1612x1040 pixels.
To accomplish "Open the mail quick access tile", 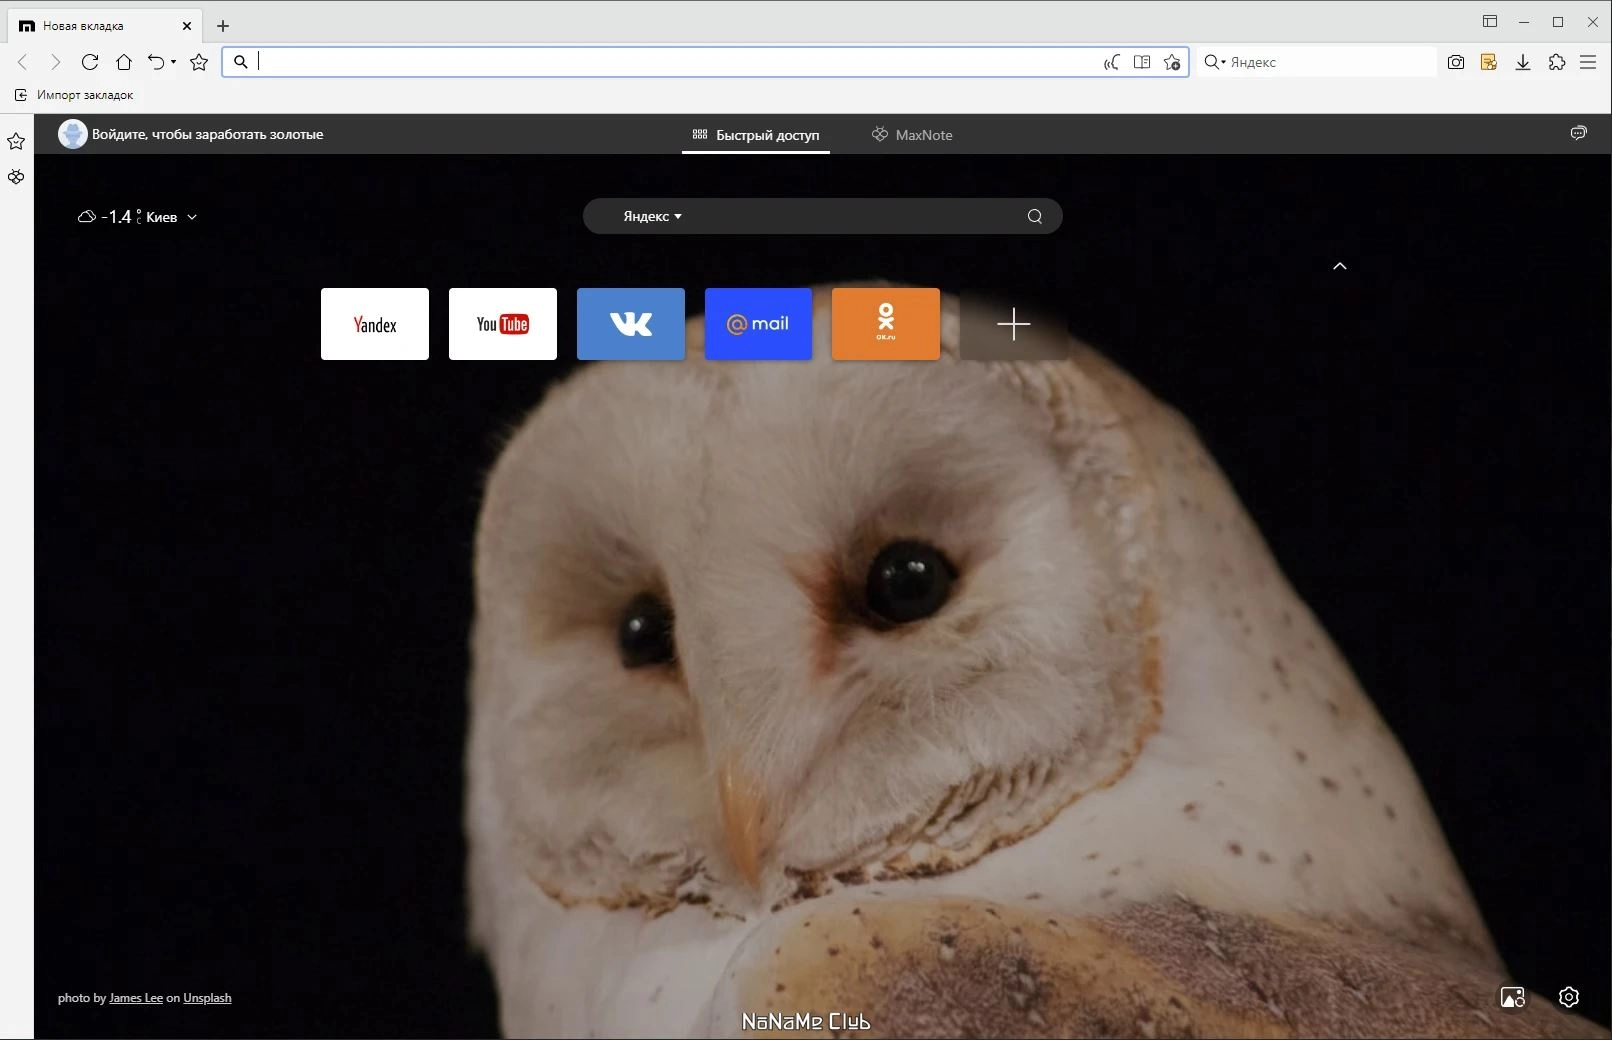I will (x=759, y=324).
